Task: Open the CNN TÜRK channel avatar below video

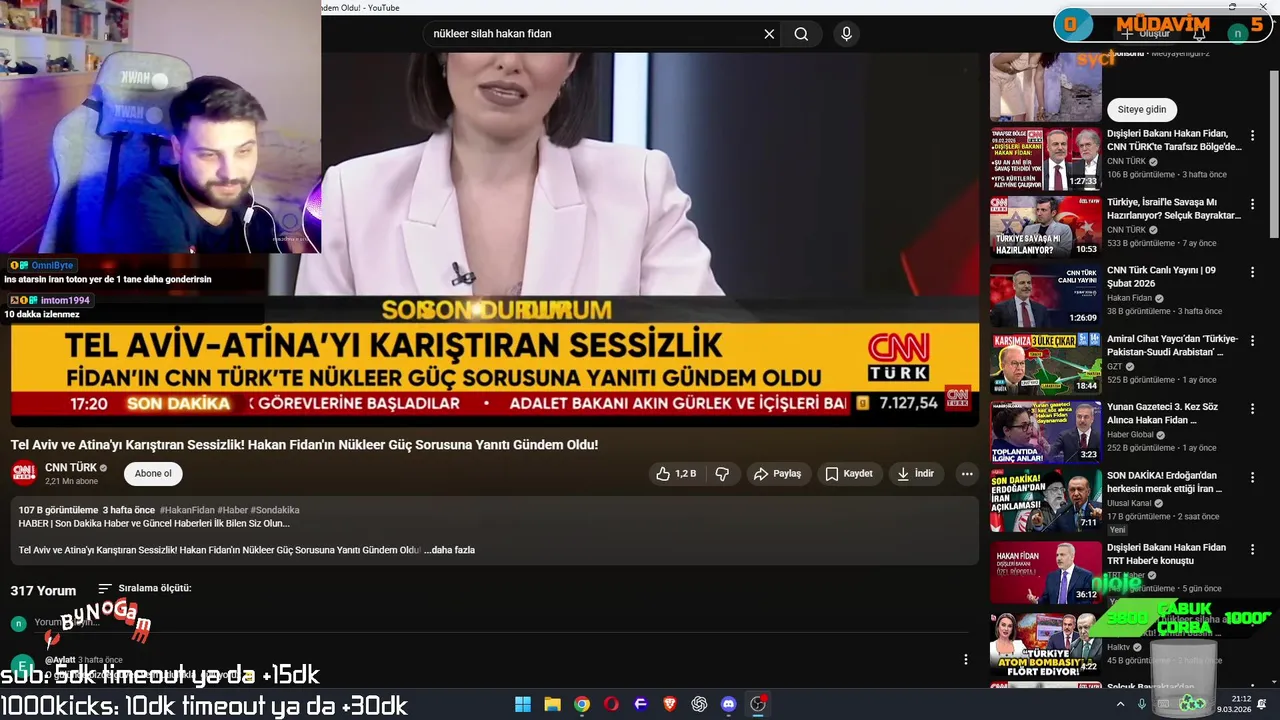Action: tap(24, 473)
